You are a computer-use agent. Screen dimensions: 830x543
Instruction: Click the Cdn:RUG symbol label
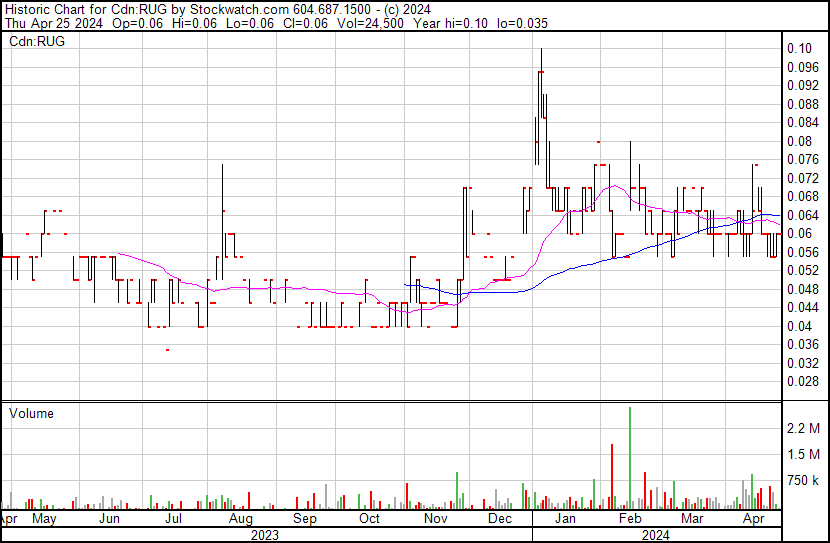tap(37, 42)
